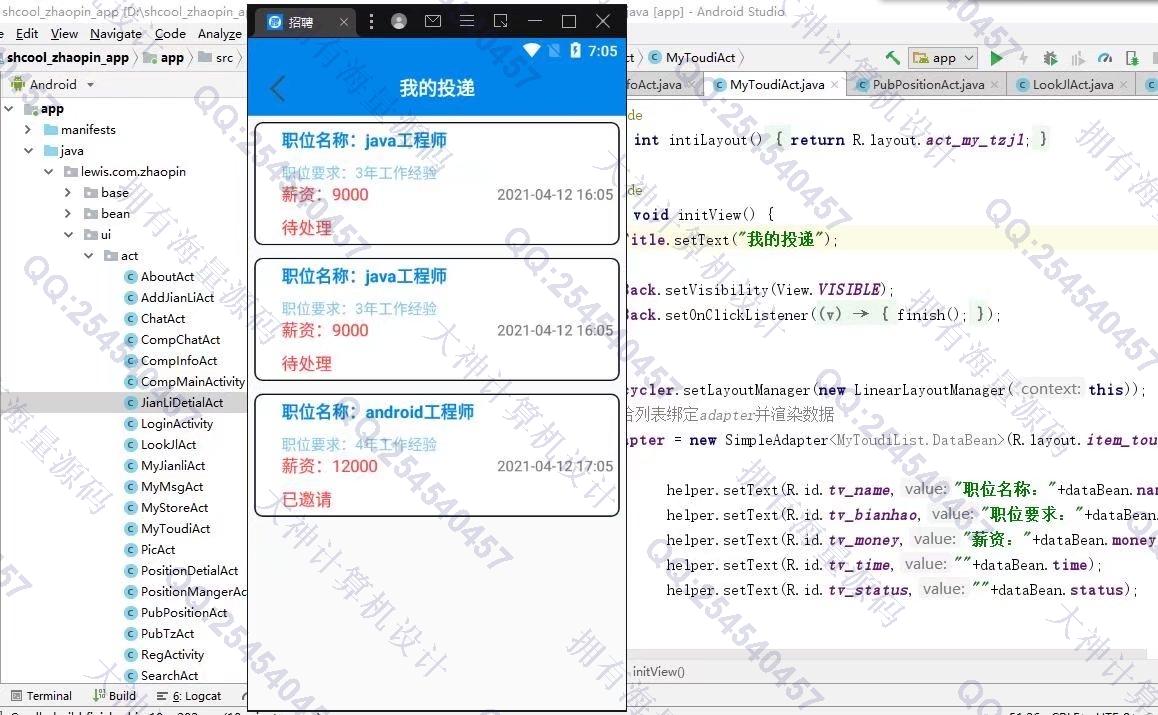The image size is (1158, 715).
Task: Expand the manifests folder
Action: click(28, 129)
